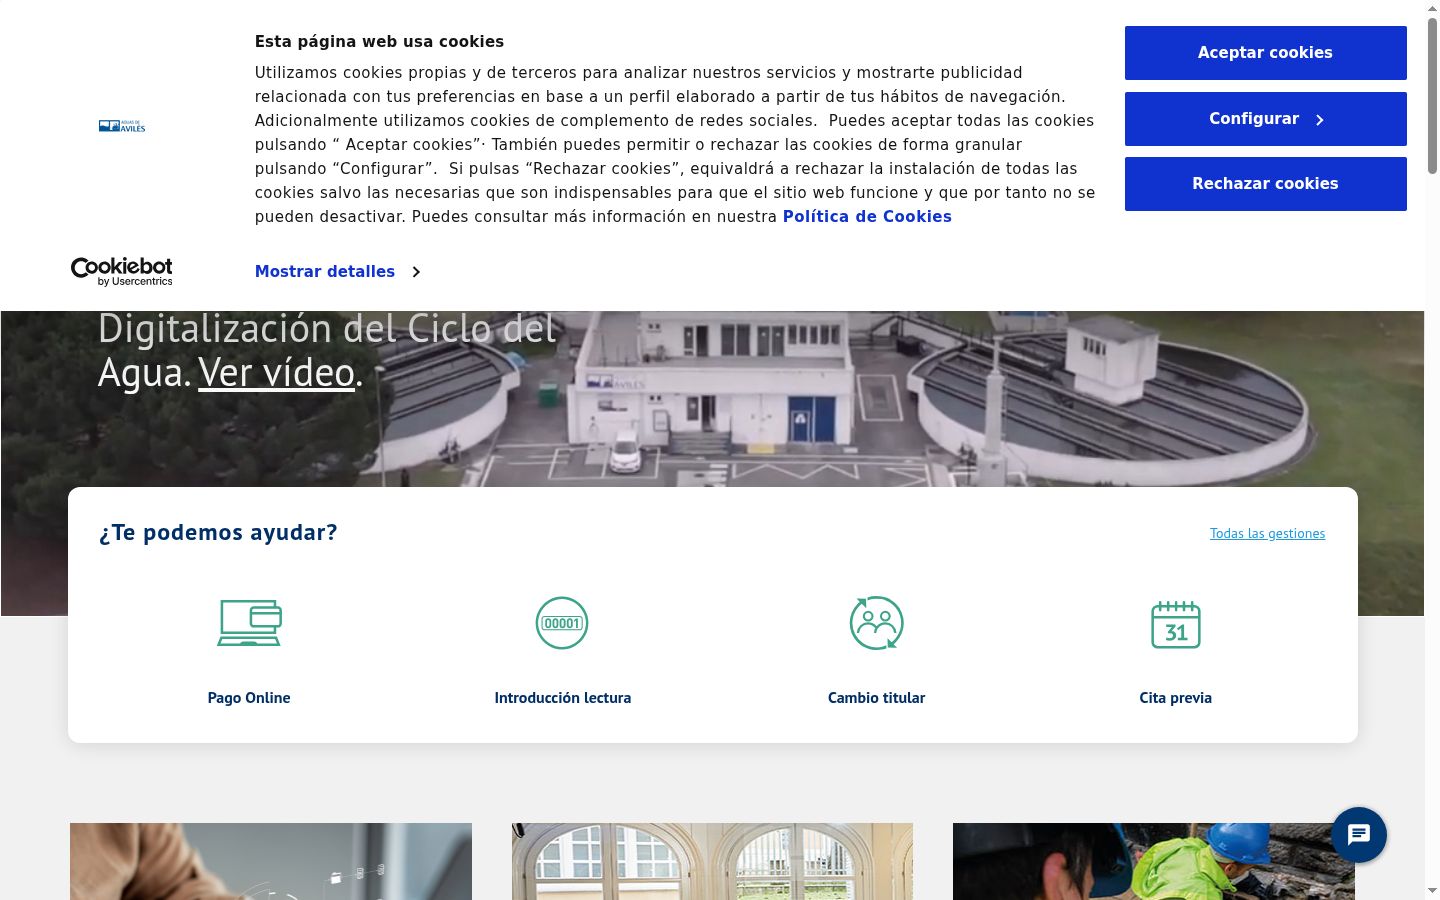Open the card thumbnail with hand and laptop
This screenshot has height=900, width=1440.
coord(271,861)
